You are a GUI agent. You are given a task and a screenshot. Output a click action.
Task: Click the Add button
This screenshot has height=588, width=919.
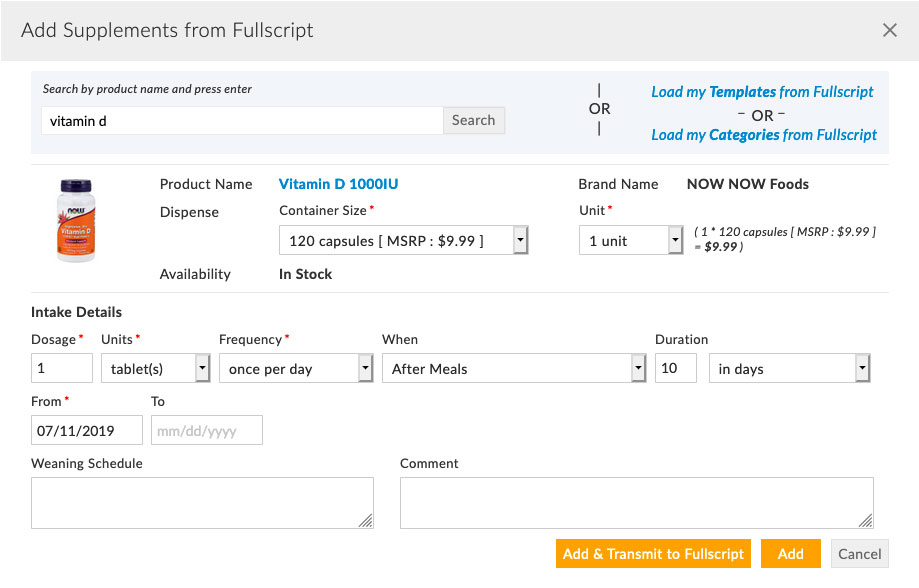pyautogui.click(x=790, y=553)
